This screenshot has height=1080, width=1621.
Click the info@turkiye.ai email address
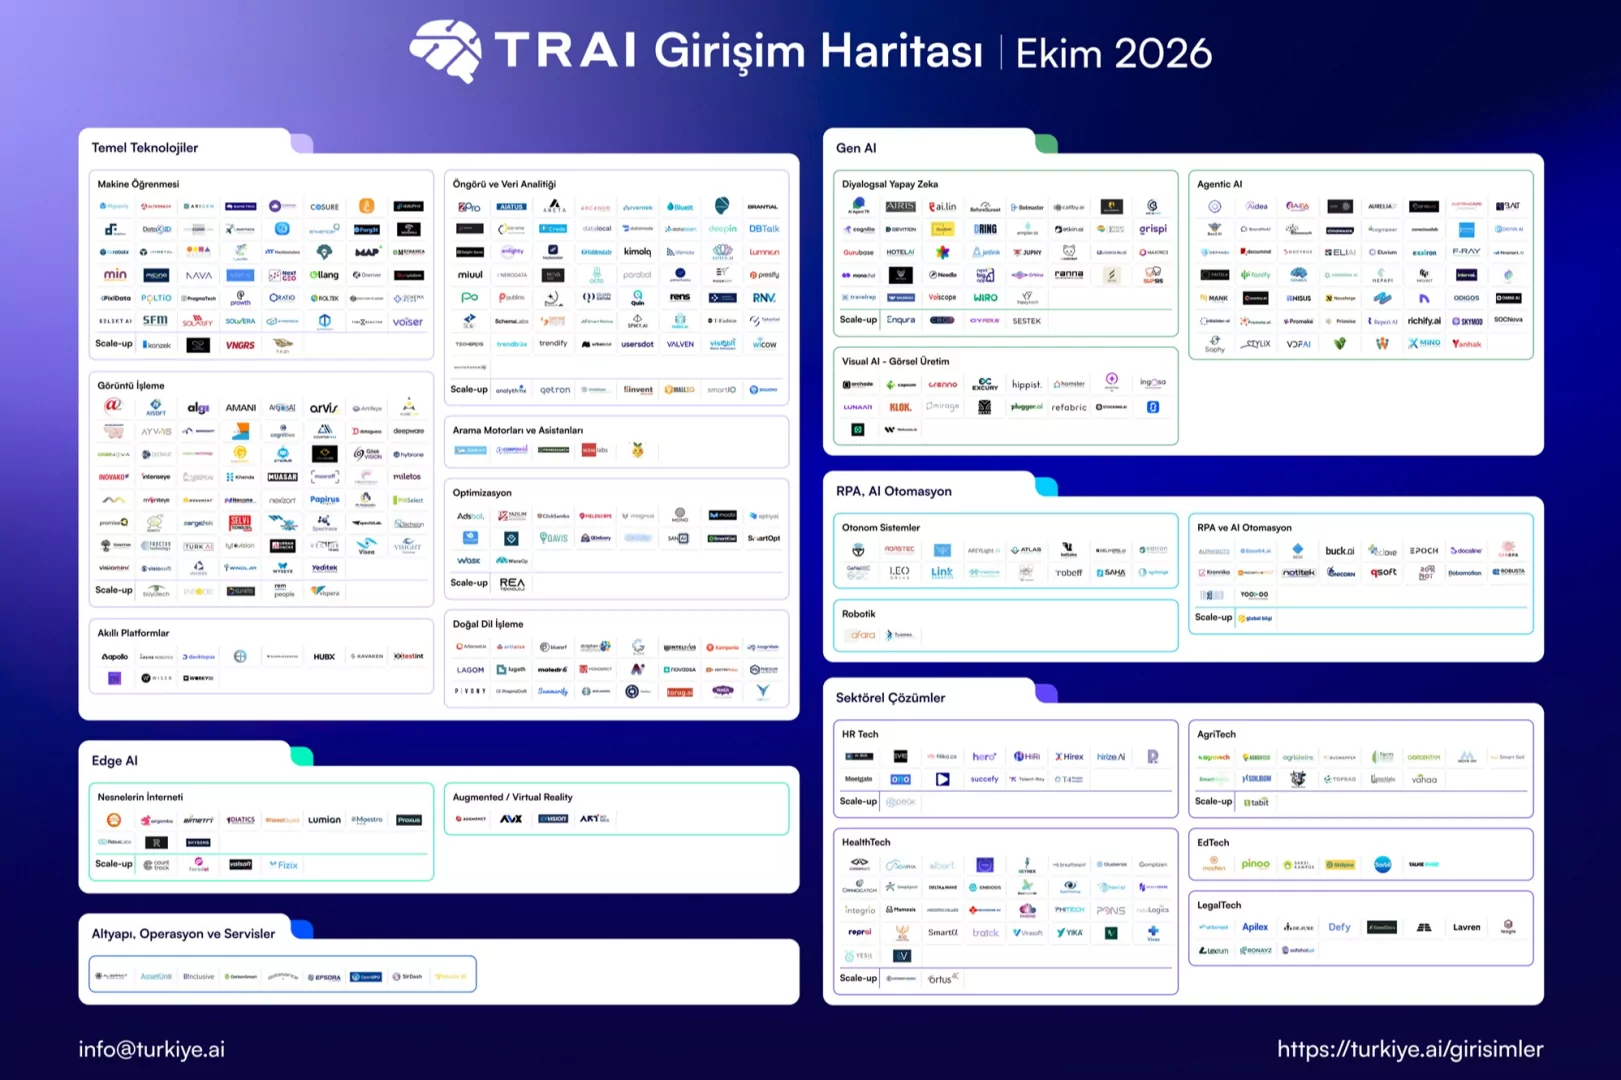(152, 1049)
